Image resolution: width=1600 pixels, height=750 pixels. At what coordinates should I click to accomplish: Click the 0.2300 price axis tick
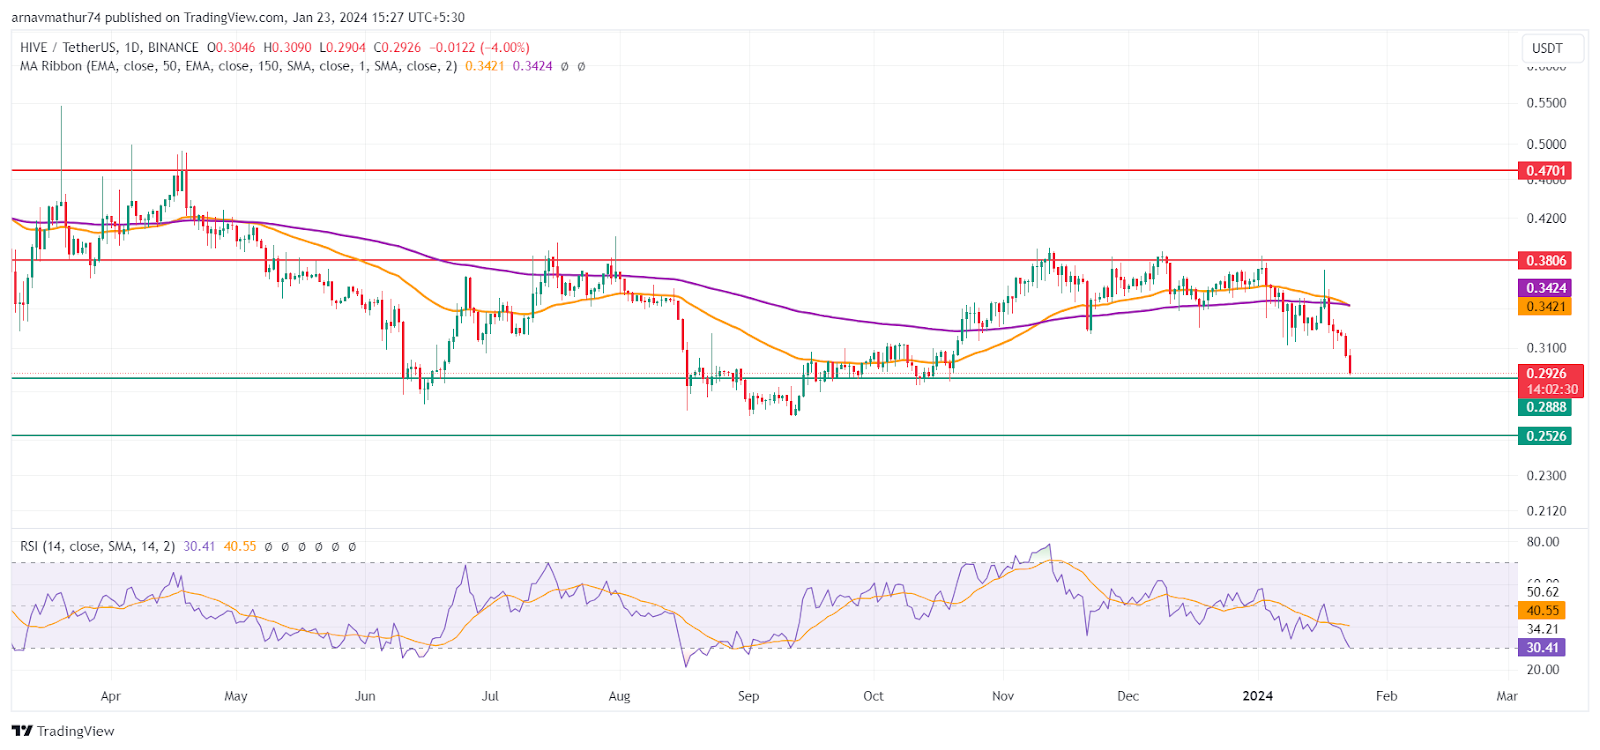1546,475
